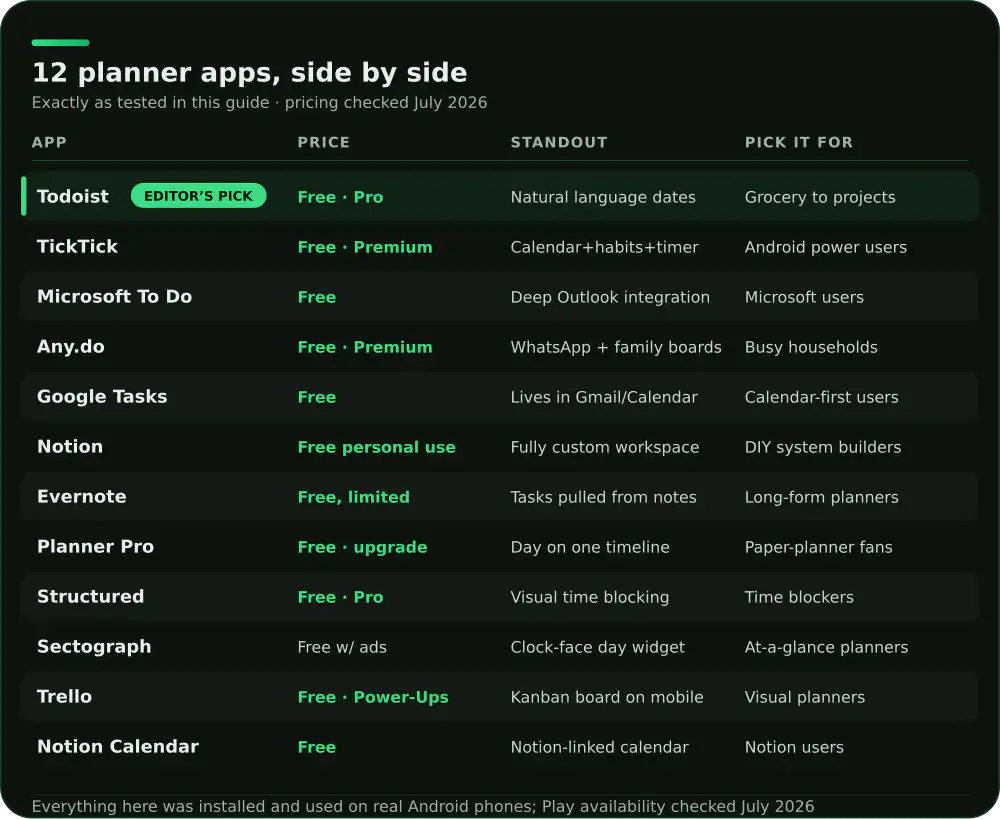1000x819 pixels.
Task: Click 'Grocery to projects' cell
Action: click(820, 197)
